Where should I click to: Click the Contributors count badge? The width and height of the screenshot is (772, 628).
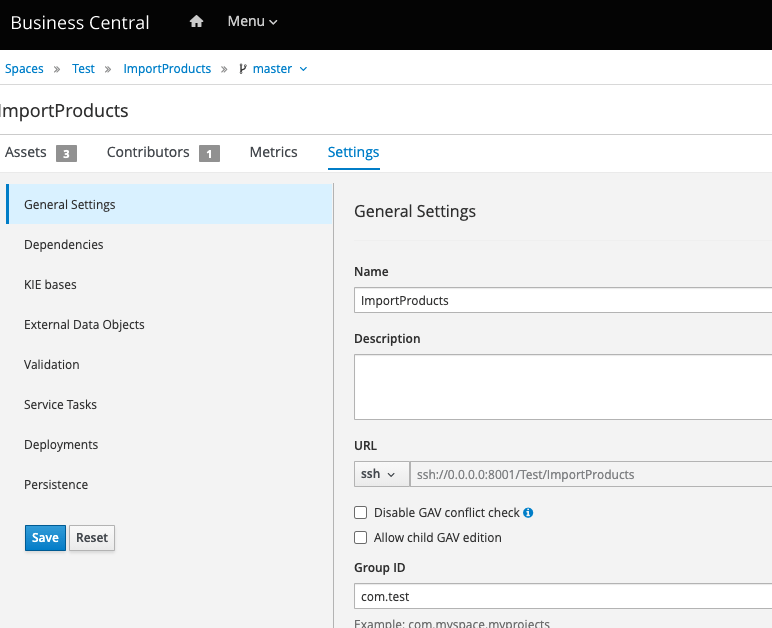click(208, 153)
